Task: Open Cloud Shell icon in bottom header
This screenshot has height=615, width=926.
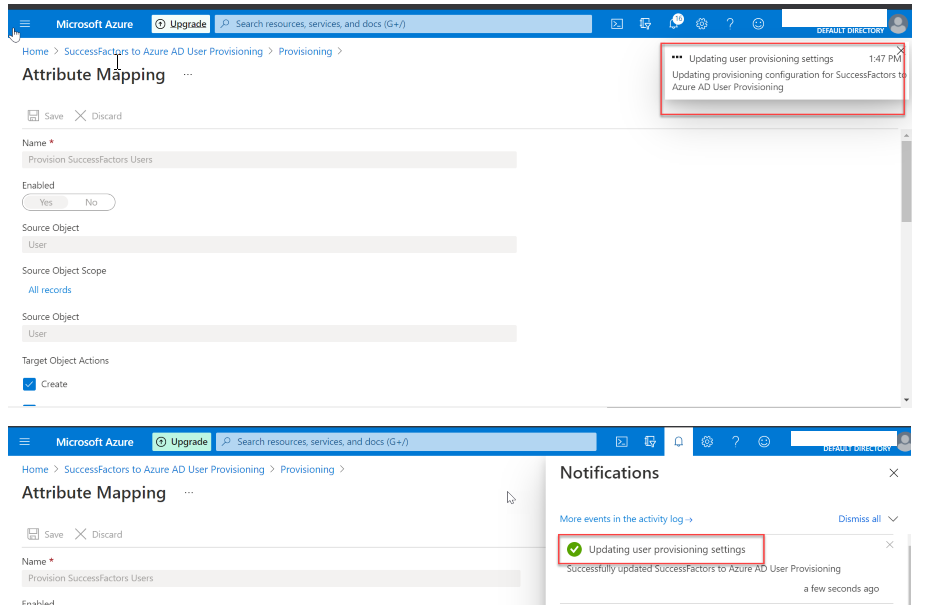Action: click(x=621, y=441)
